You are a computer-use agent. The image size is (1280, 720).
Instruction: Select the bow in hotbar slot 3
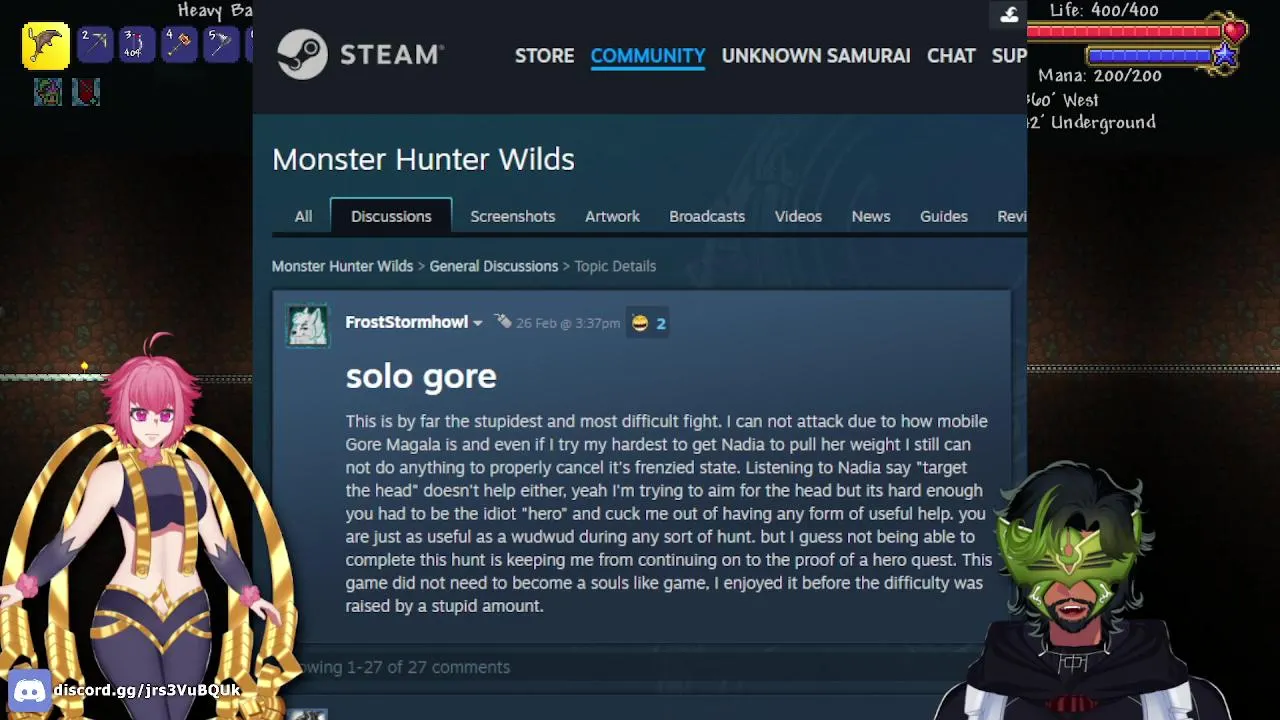[137, 45]
